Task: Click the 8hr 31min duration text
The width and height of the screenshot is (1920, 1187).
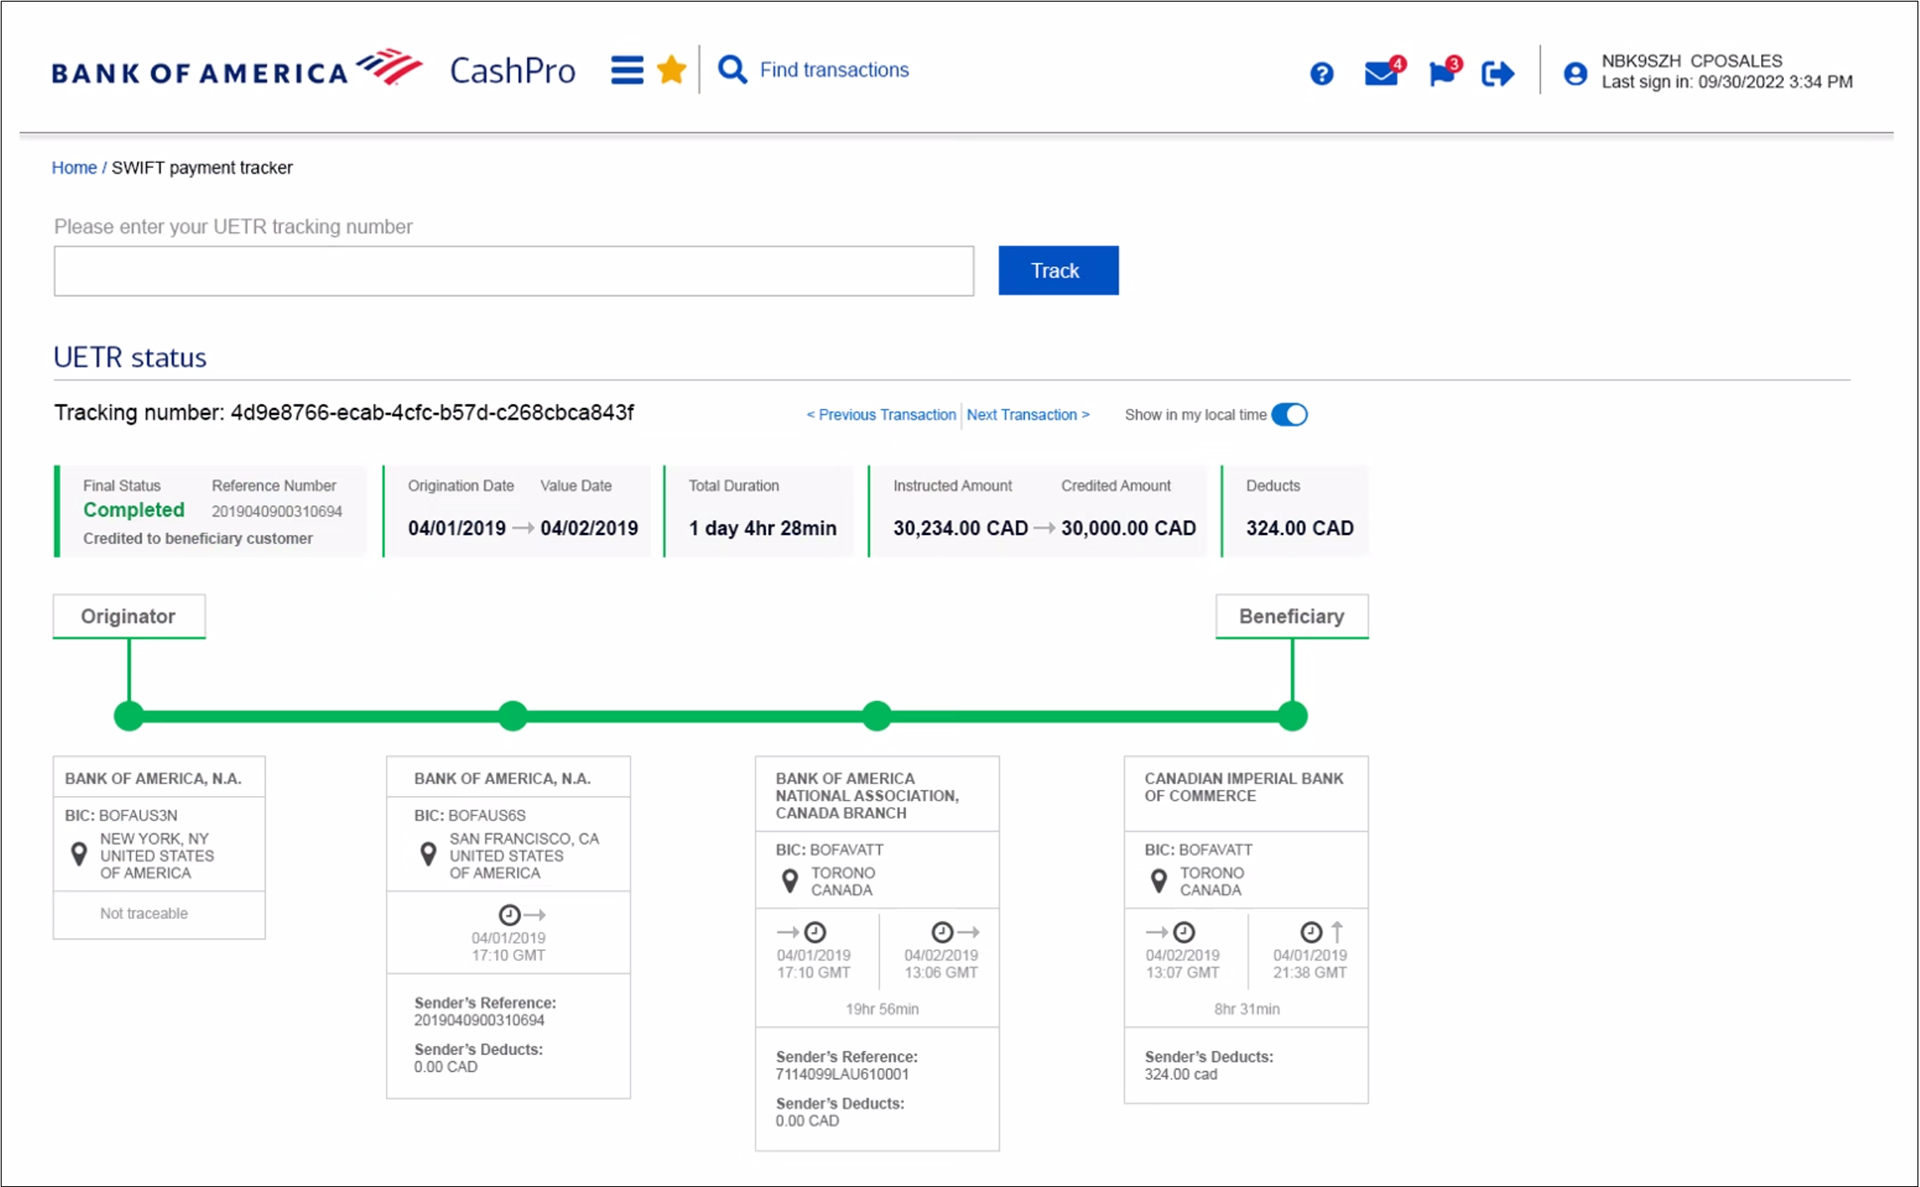Action: tap(1247, 1010)
